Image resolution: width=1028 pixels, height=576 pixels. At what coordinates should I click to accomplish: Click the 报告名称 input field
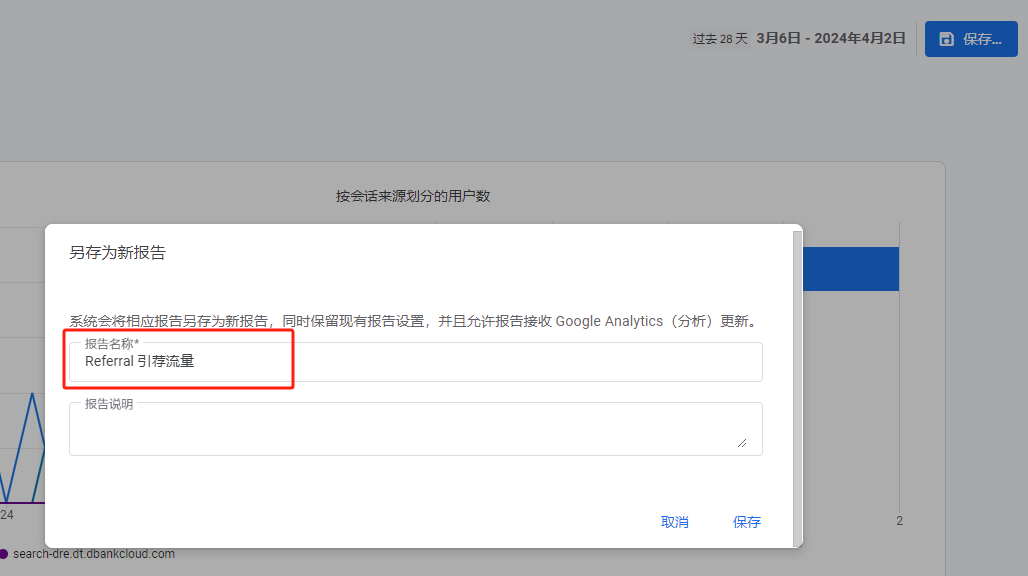(x=416, y=362)
